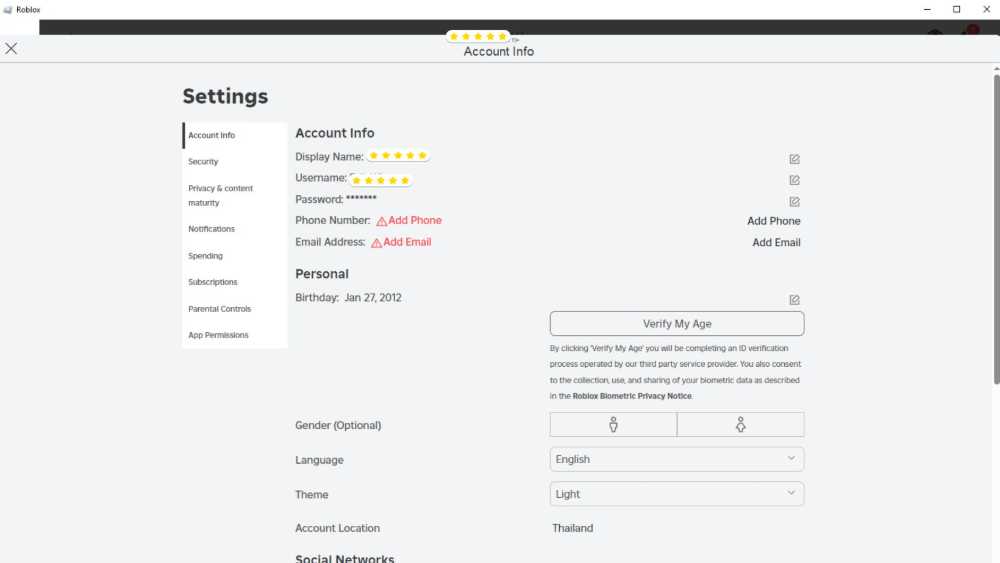The image size is (1000, 563).
Task: Click the warning triangle beside Add Phone
Action: point(381,221)
